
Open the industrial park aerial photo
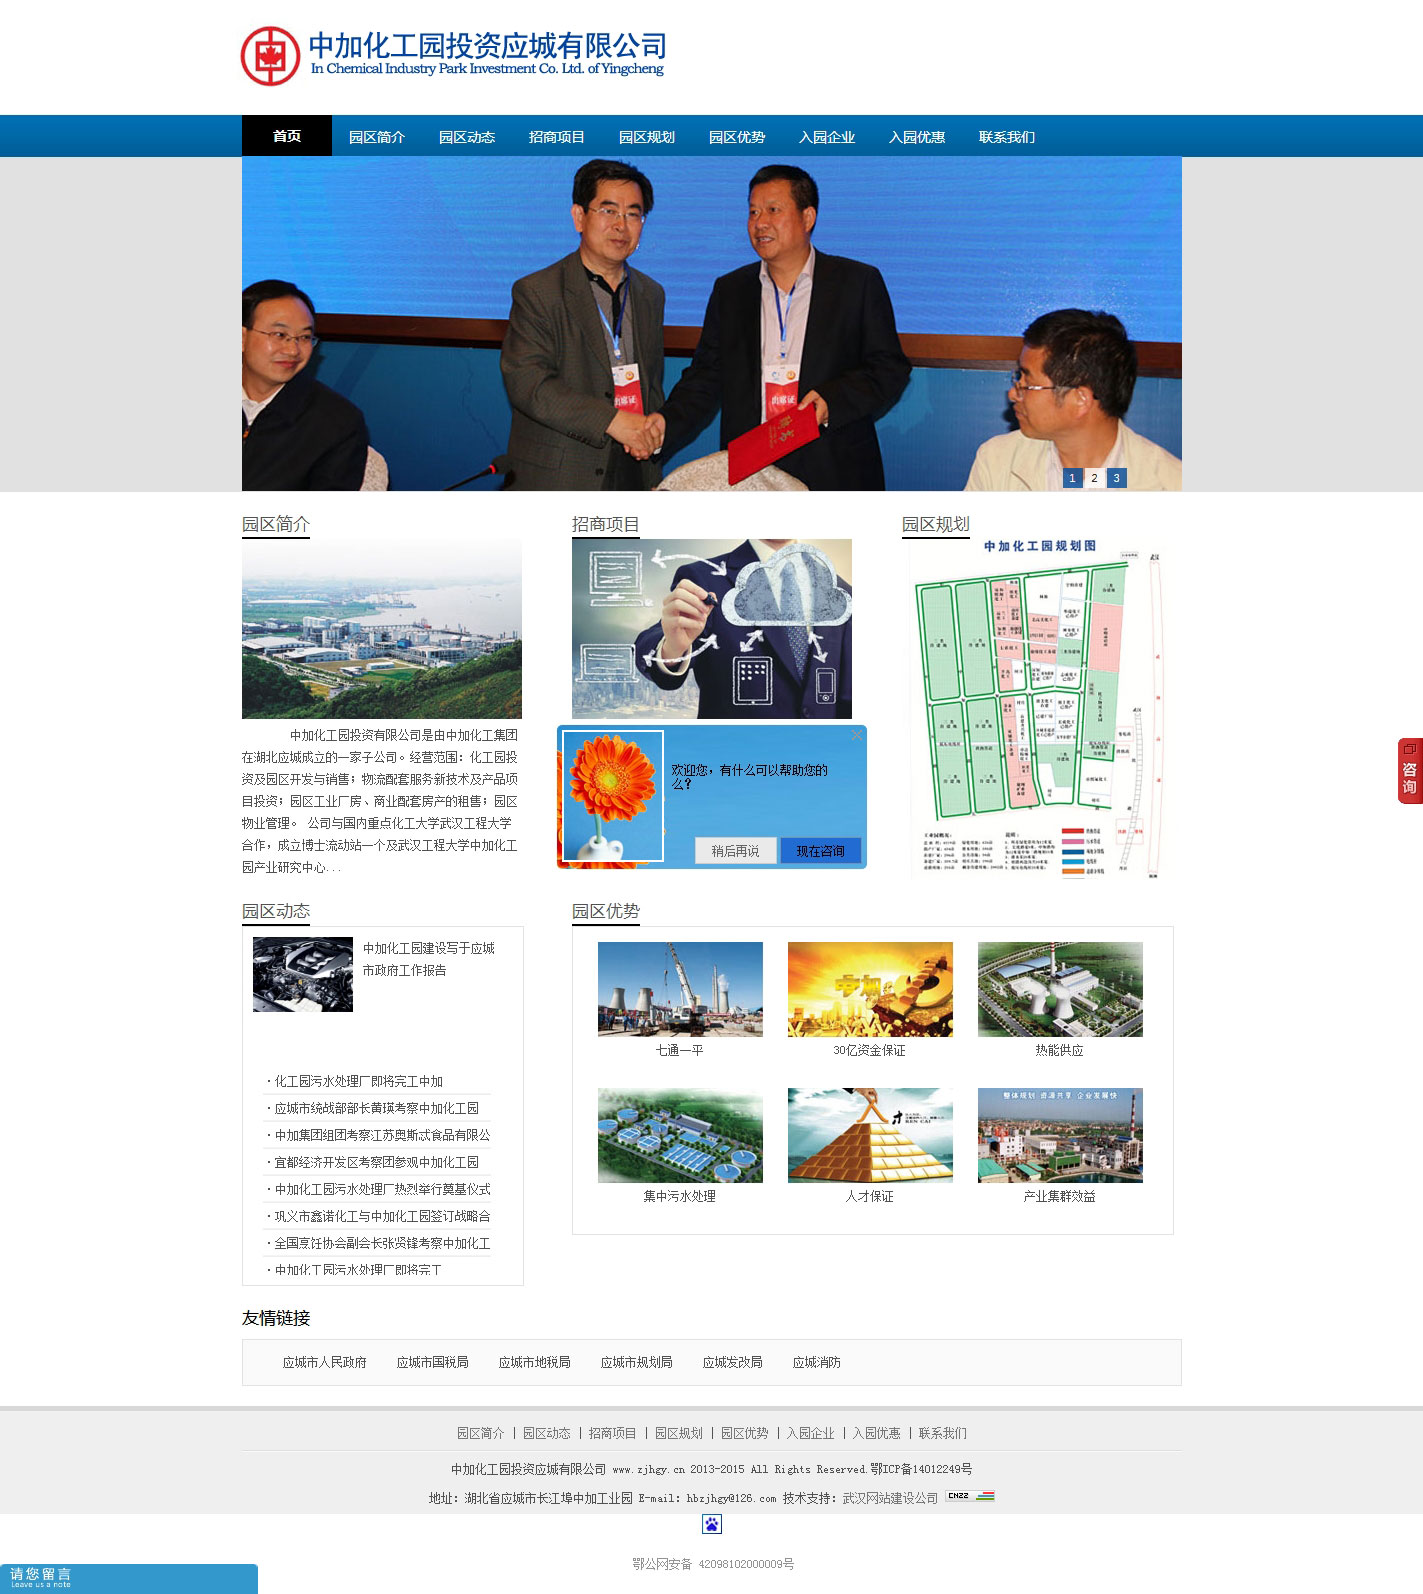pos(382,629)
